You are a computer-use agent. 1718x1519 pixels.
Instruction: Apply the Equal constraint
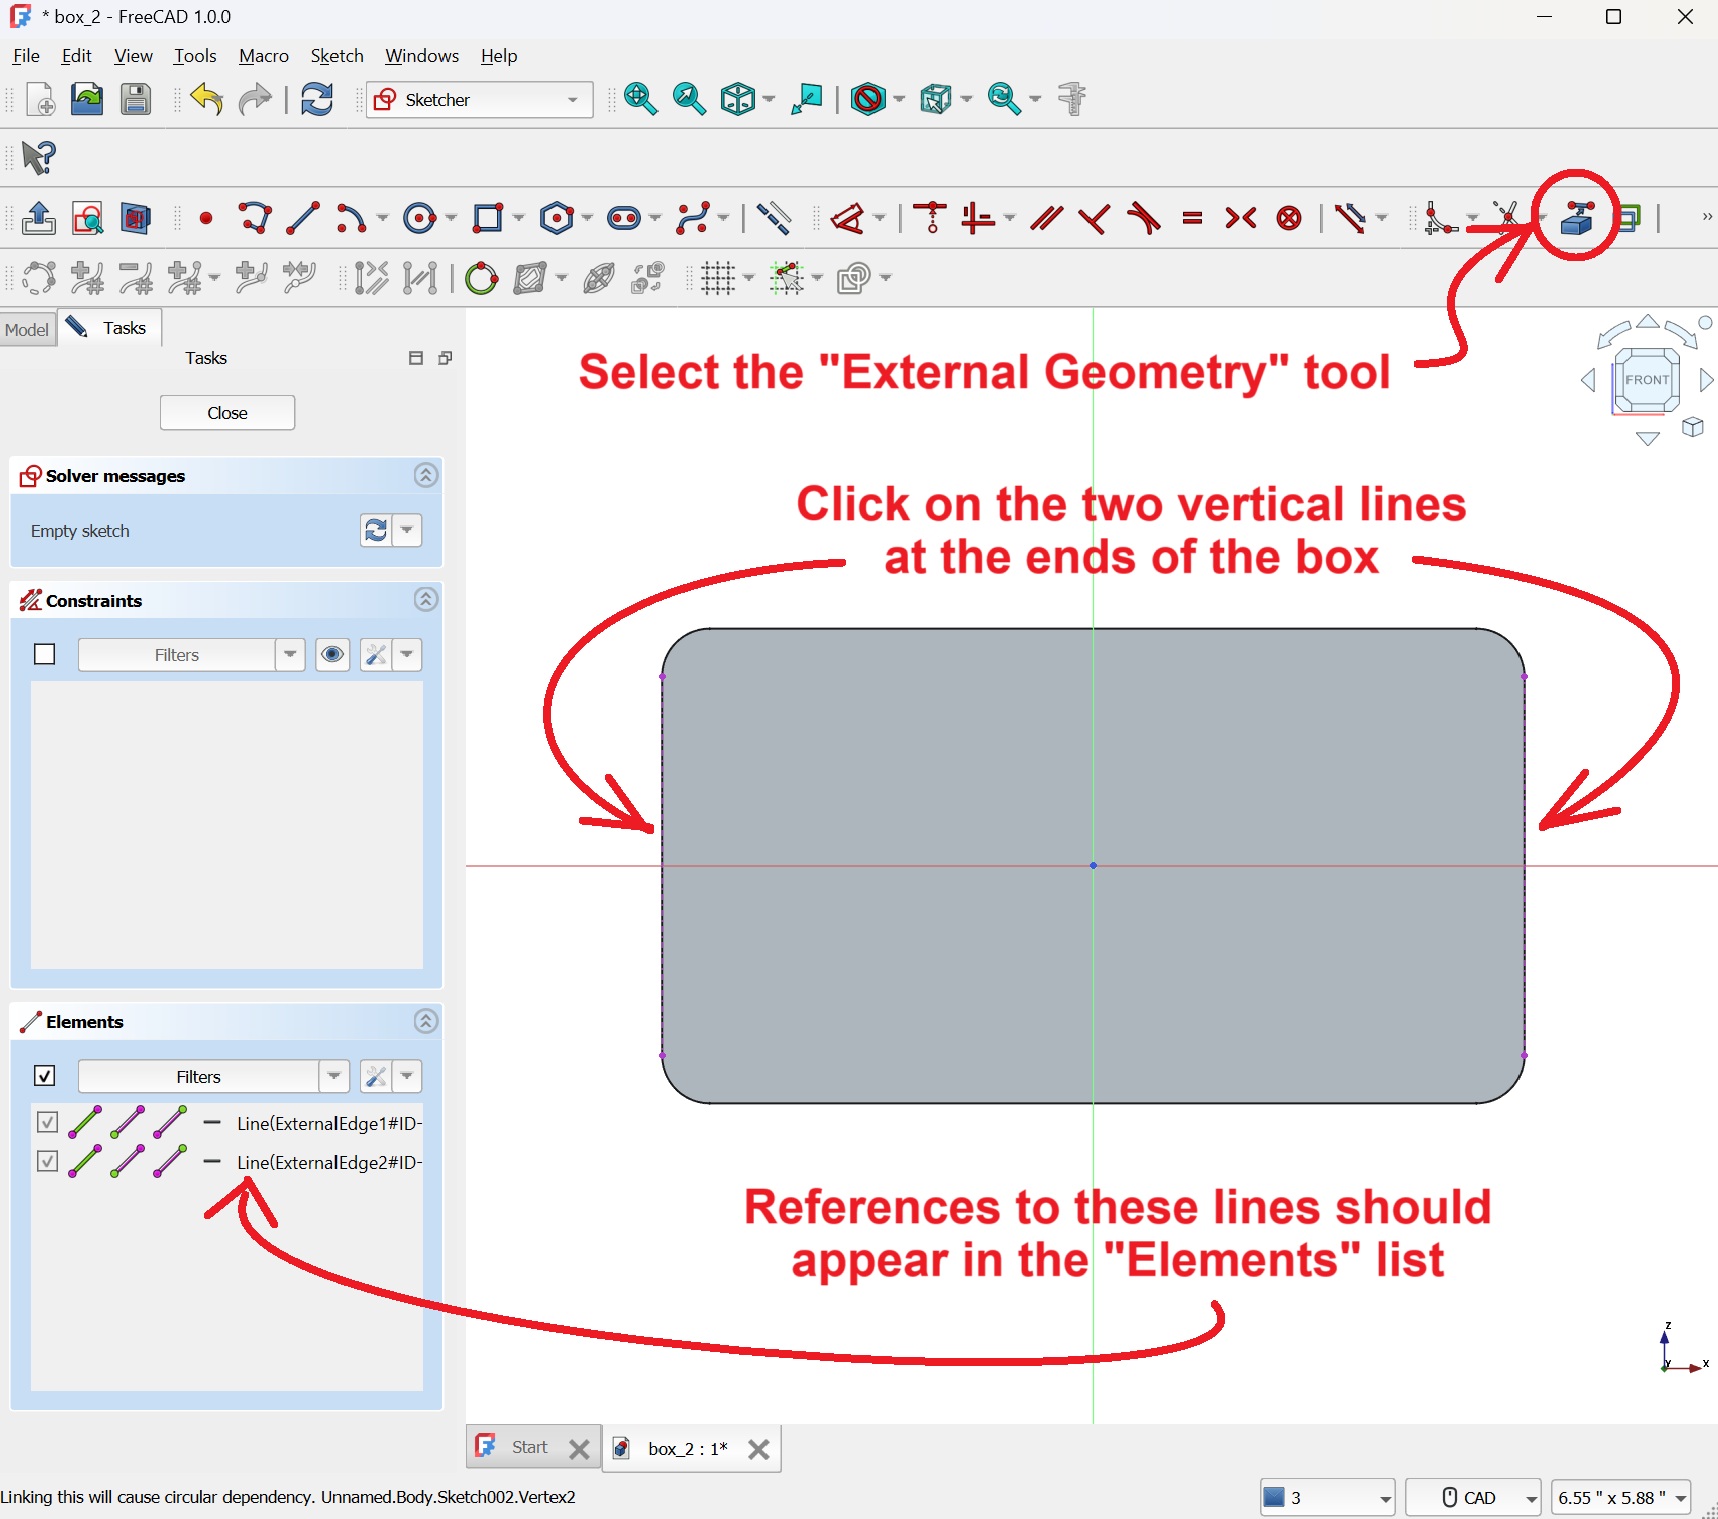(x=1191, y=218)
